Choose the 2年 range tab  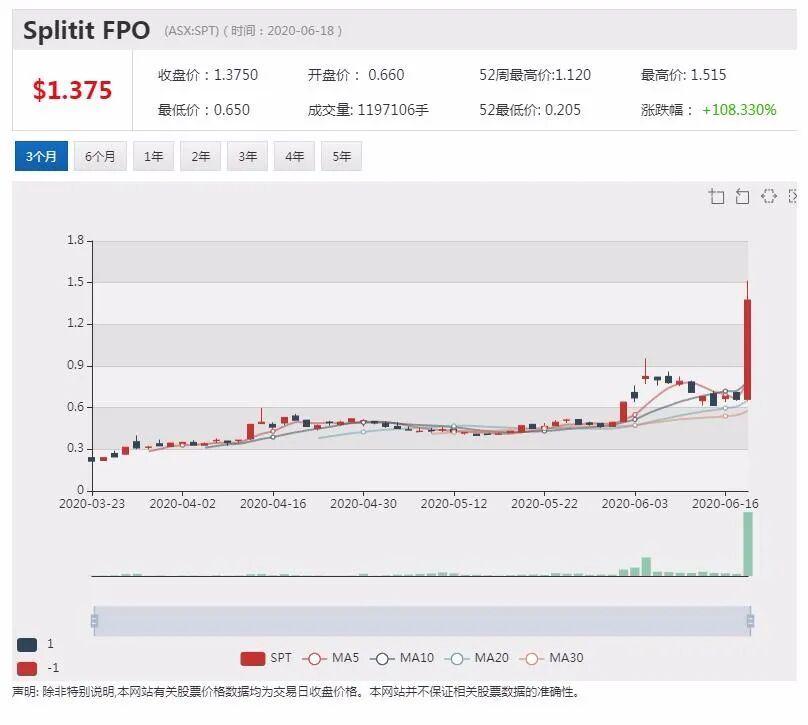[200, 156]
